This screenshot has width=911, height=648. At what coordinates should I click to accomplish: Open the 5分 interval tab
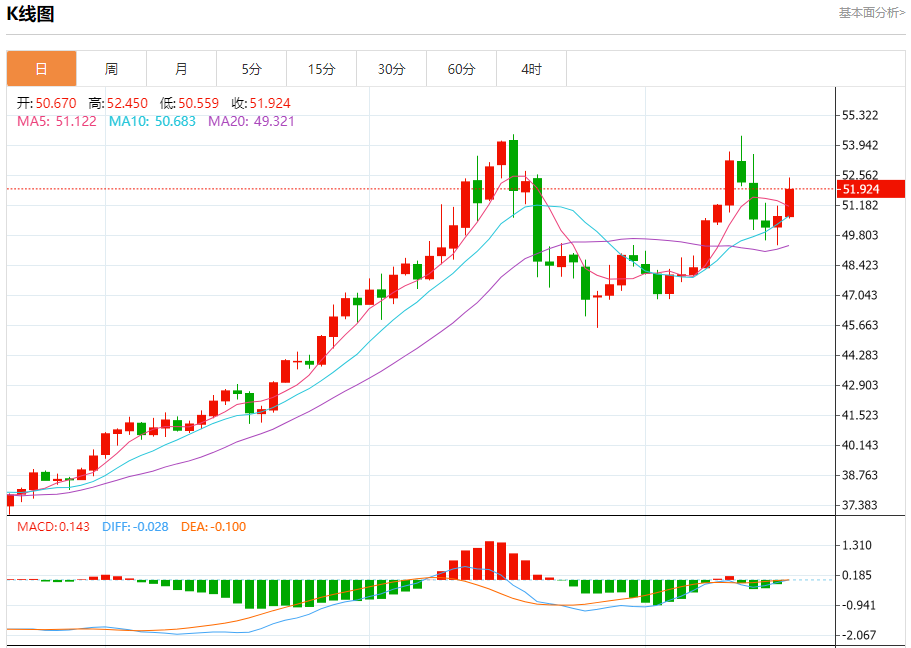252,69
